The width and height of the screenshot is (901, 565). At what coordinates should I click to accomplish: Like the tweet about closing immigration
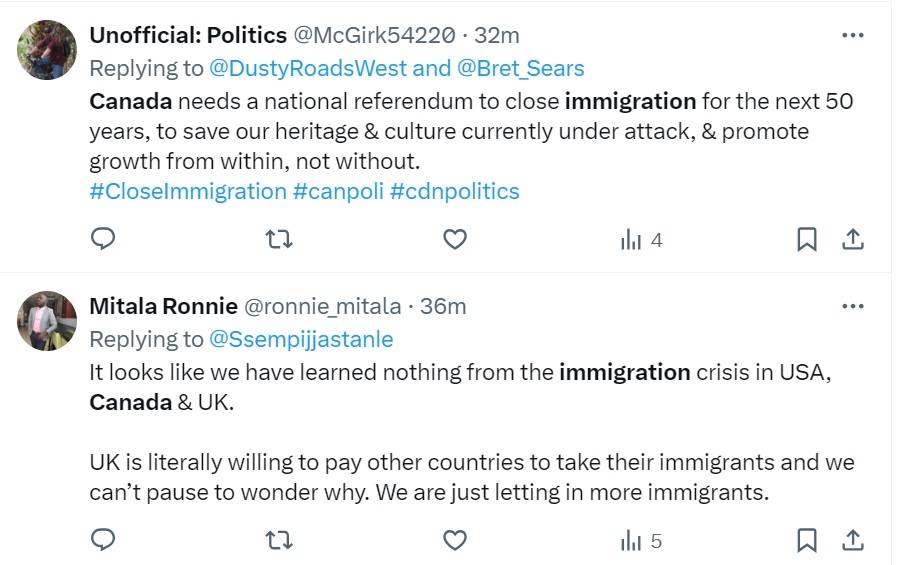[455, 239]
